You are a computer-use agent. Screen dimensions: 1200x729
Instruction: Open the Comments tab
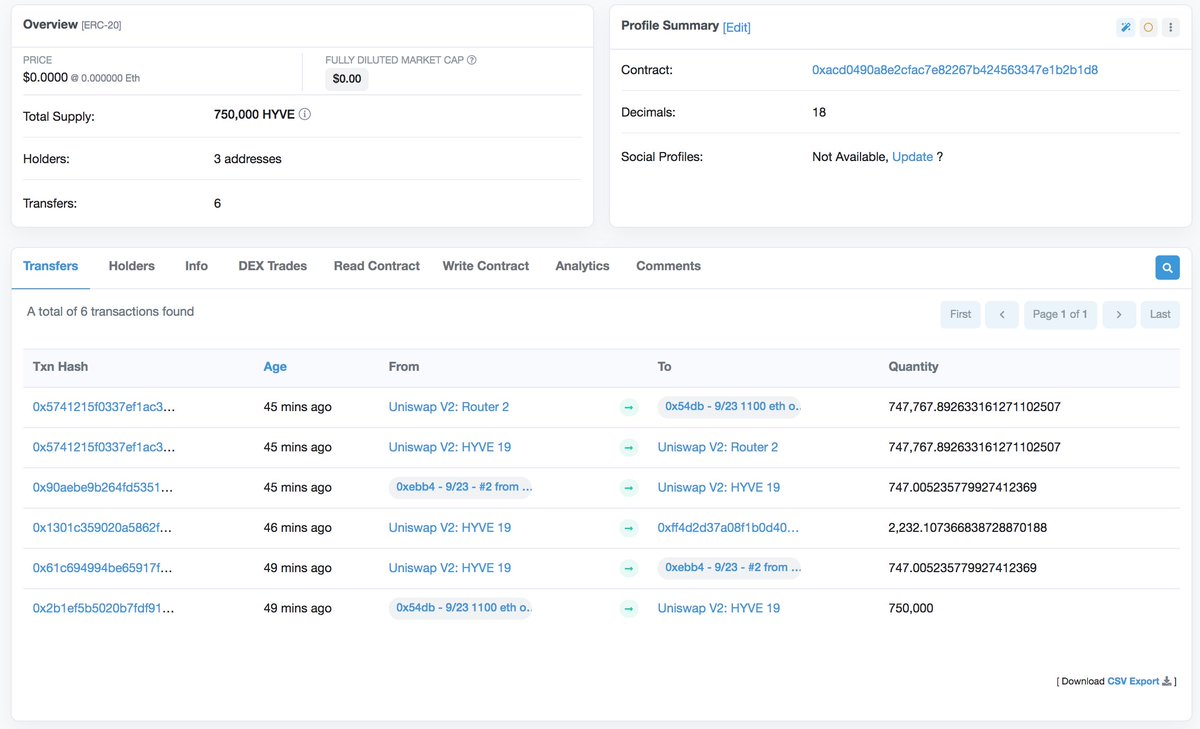click(x=669, y=266)
